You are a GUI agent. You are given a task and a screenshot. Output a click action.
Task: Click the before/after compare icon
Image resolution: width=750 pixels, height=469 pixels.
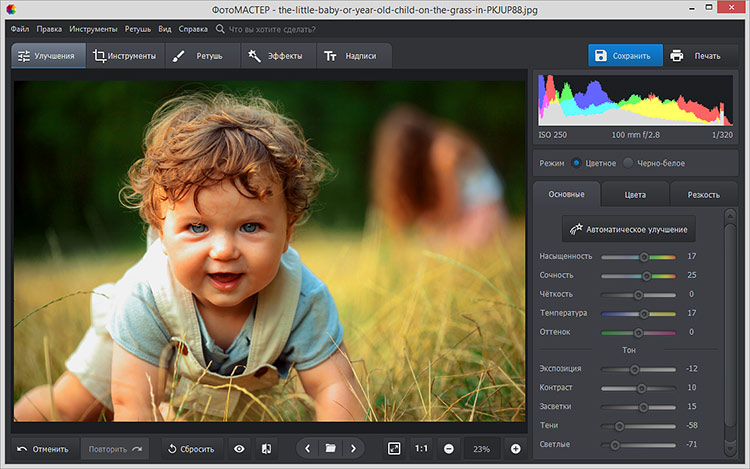(265, 449)
